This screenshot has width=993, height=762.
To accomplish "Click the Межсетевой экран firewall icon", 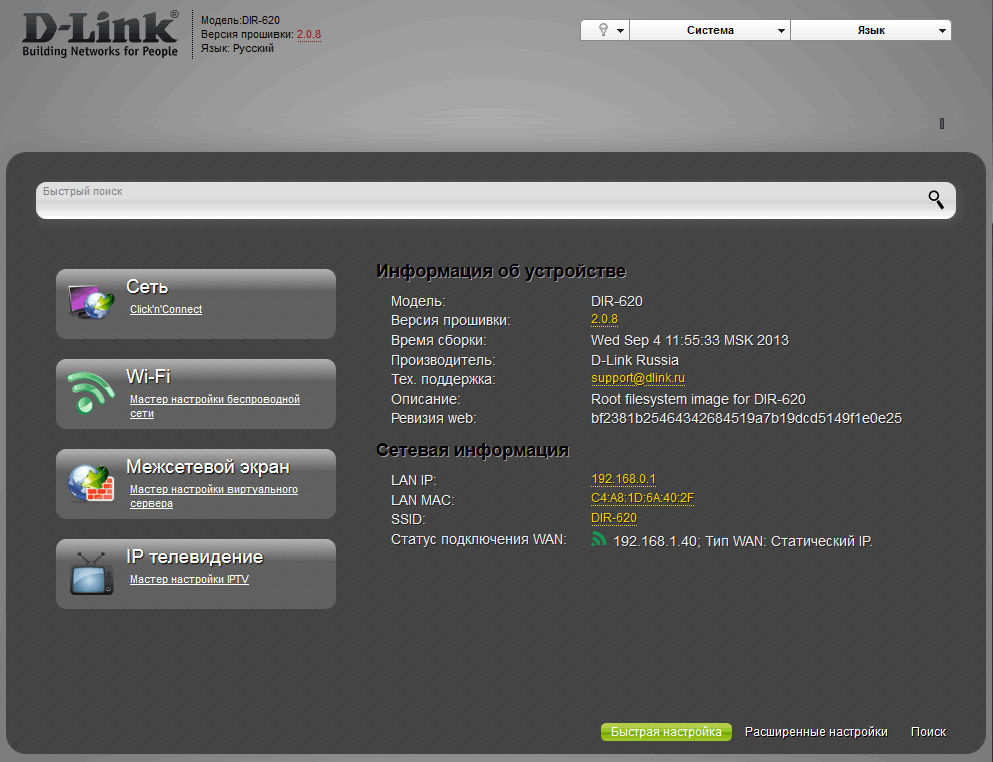I will pos(91,483).
